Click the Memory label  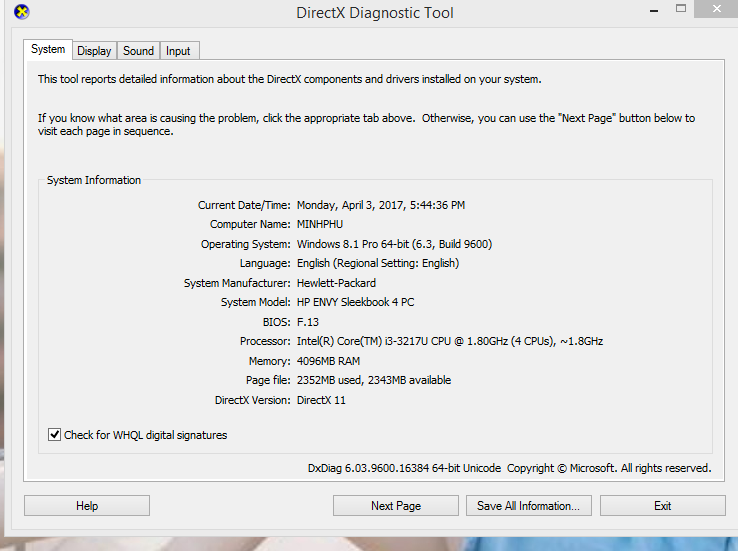point(270,361)
